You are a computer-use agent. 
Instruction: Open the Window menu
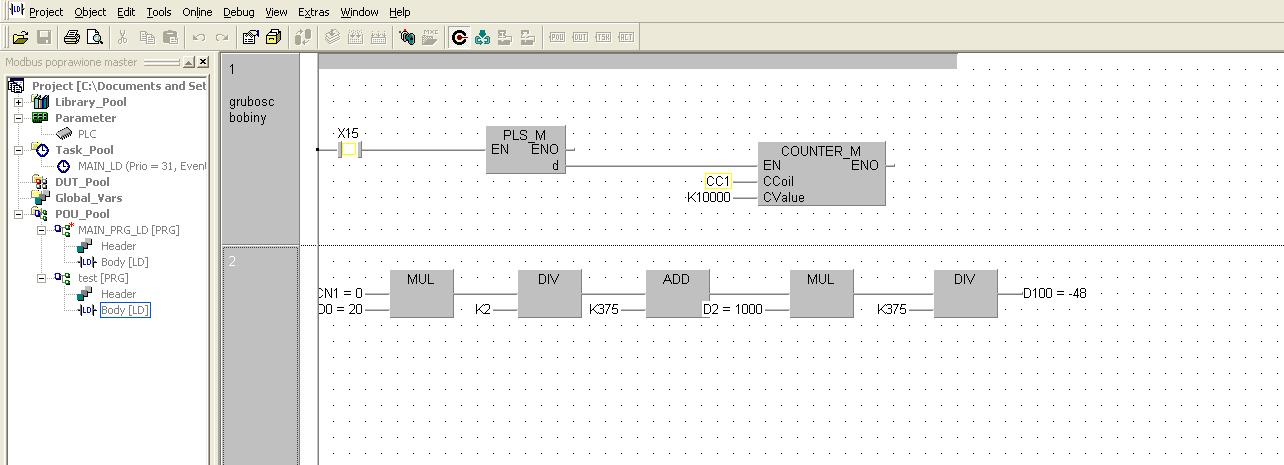359,12
